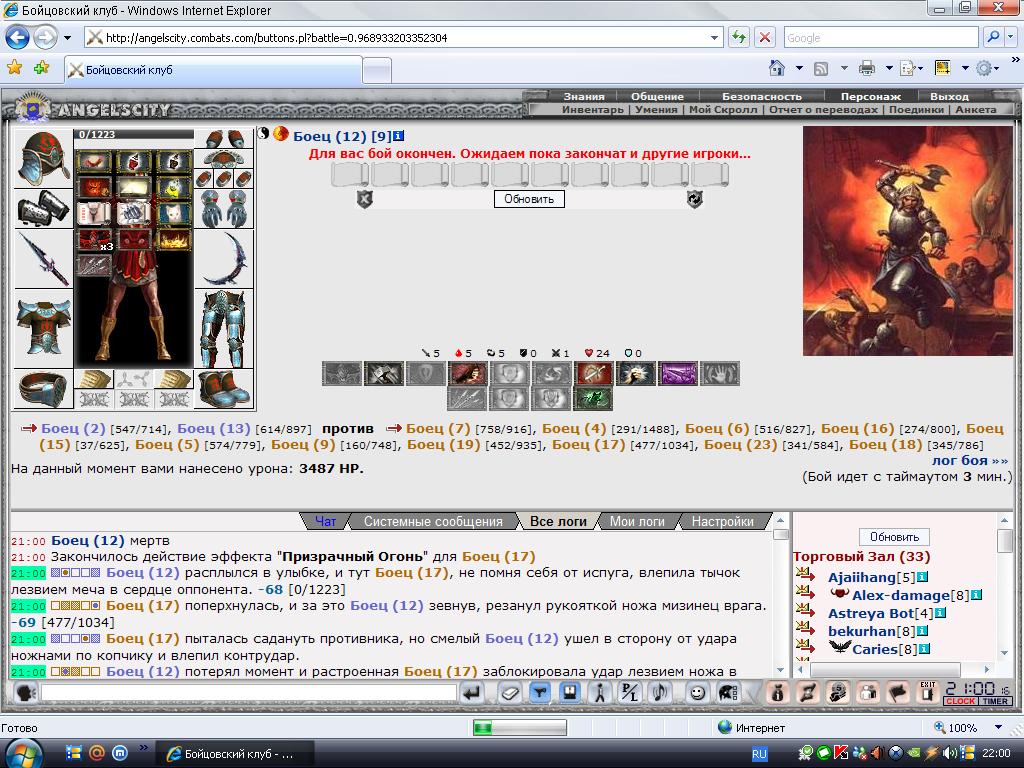Select the purple ability icon

677,374
